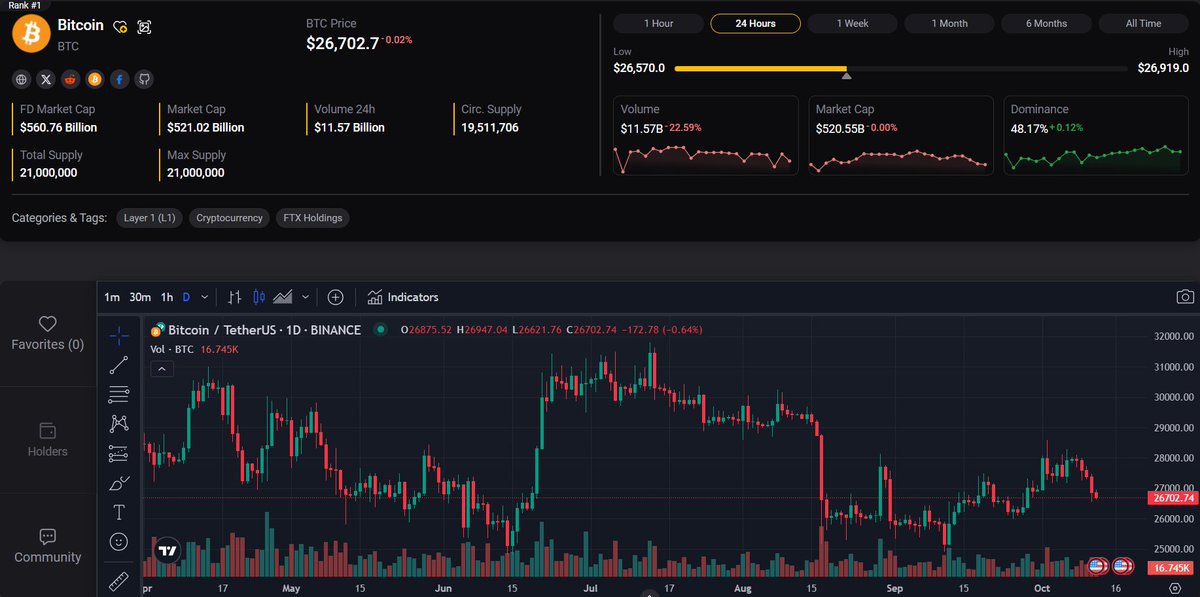The width and height of the screenshot is (1200, 597).
Task: Select the XABCD pattern tool
Action: pos(119,423)
